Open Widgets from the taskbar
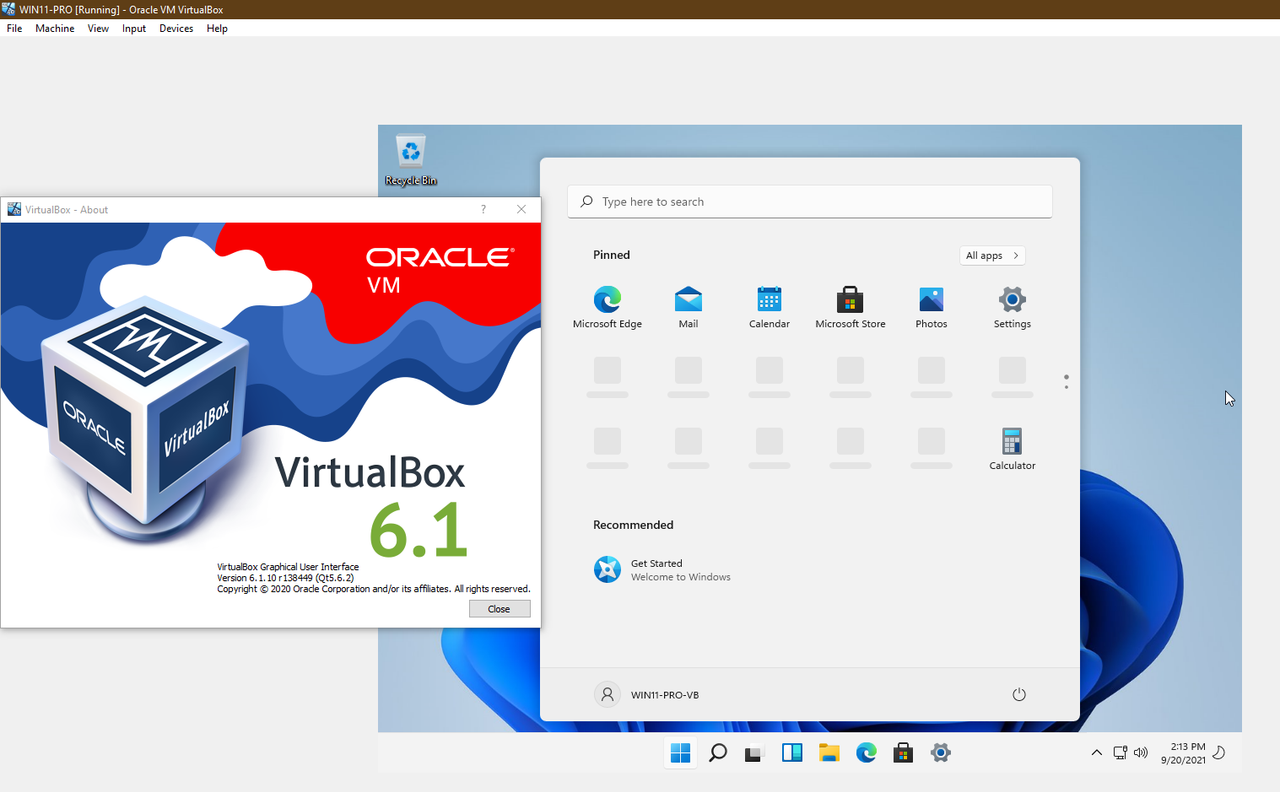1280x792 pixels. pos(792,753)
